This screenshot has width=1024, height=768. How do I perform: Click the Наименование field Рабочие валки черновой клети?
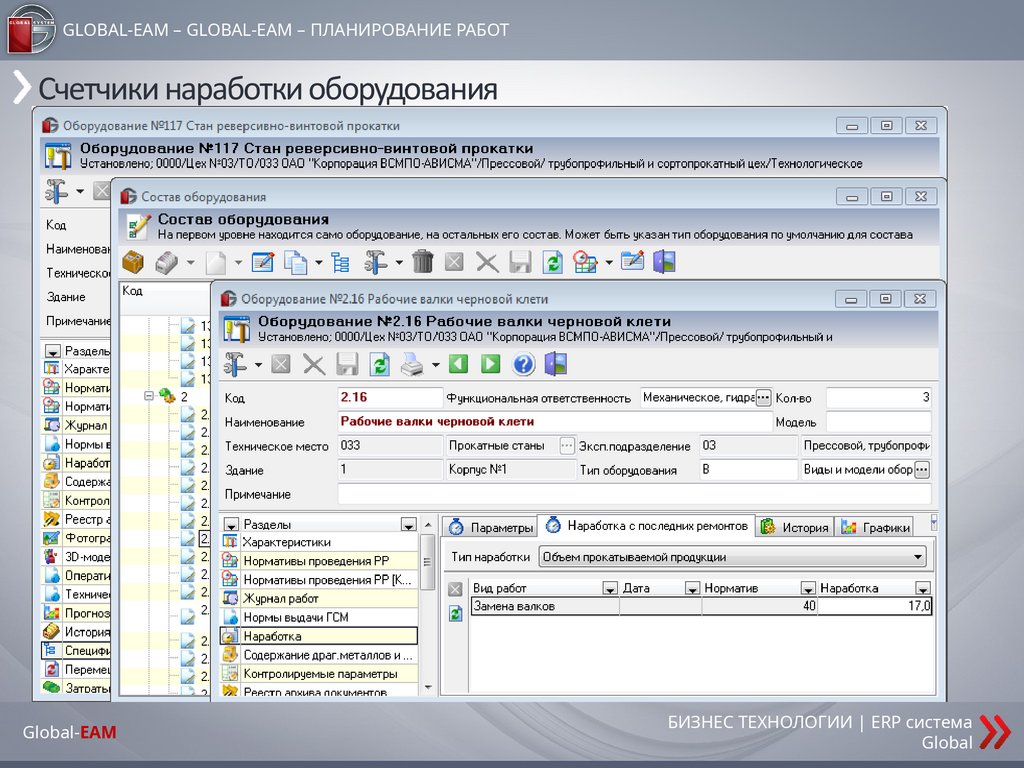tap(555, 422)
